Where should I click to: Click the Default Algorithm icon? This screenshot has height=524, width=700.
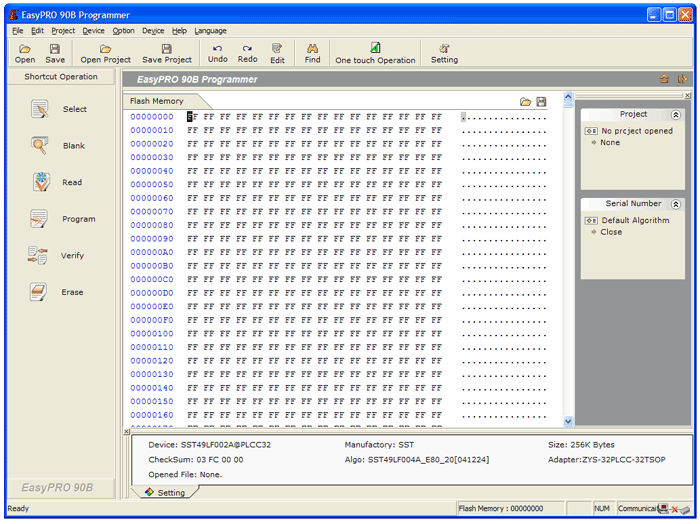click(x=591, y=220)
